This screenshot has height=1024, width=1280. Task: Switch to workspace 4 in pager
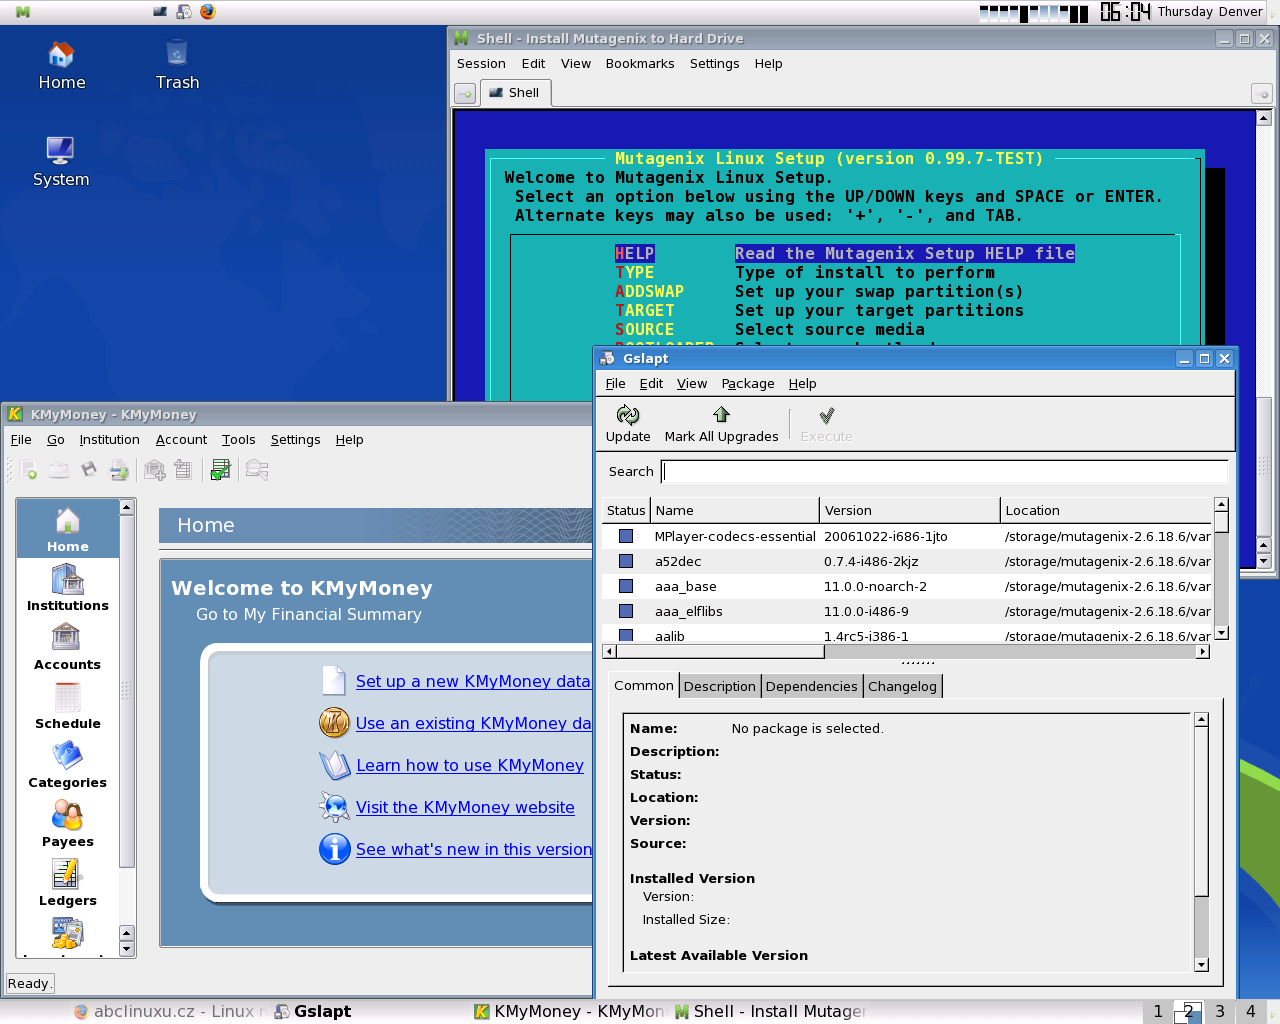pyautogui.click(x=1250, y=1012)
